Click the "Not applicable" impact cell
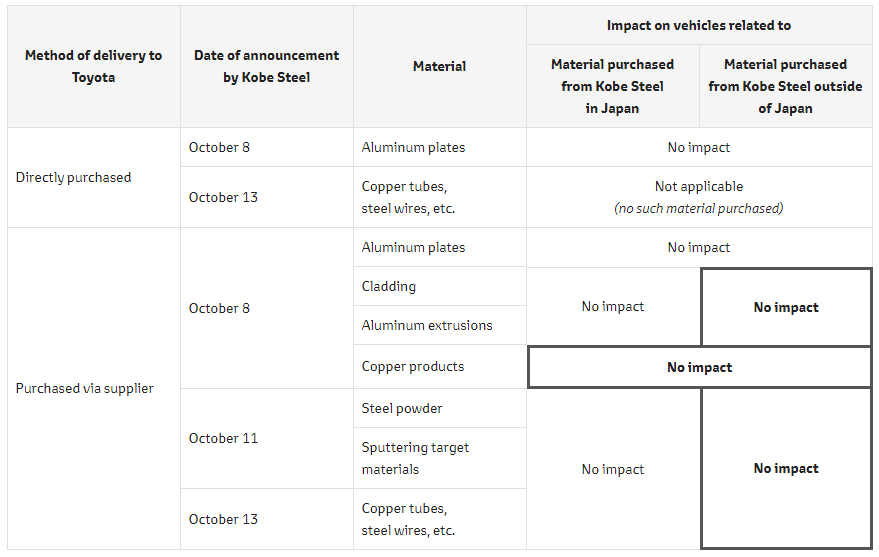879x557 pixels. point(698,186)
